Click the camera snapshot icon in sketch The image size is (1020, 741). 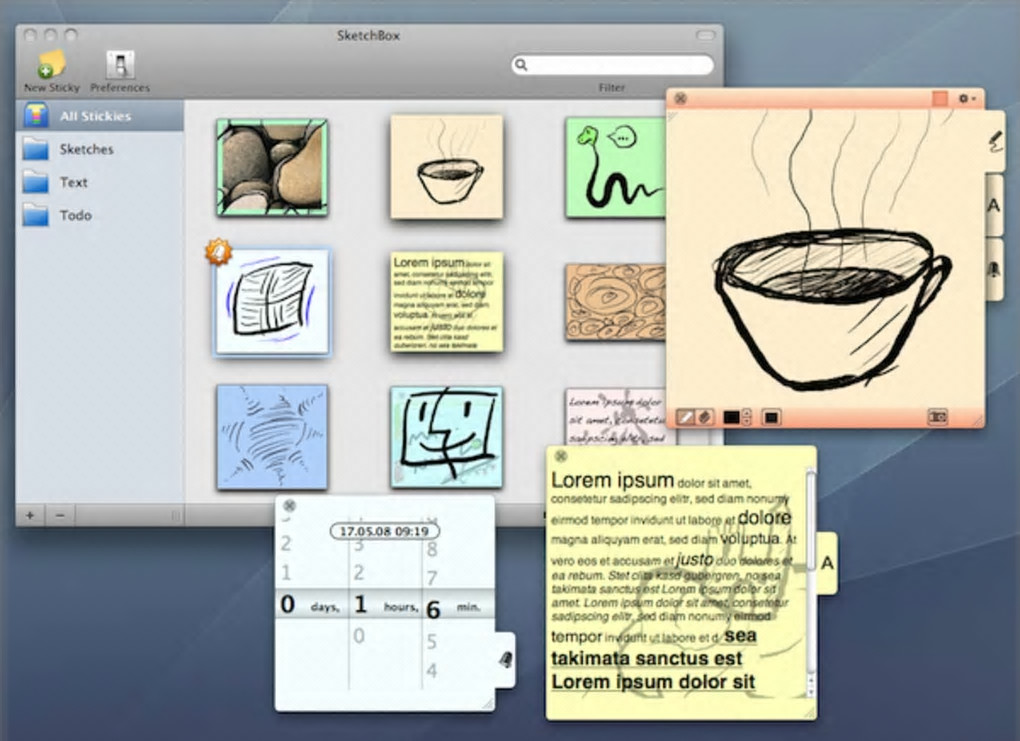(x=937, y=417)
